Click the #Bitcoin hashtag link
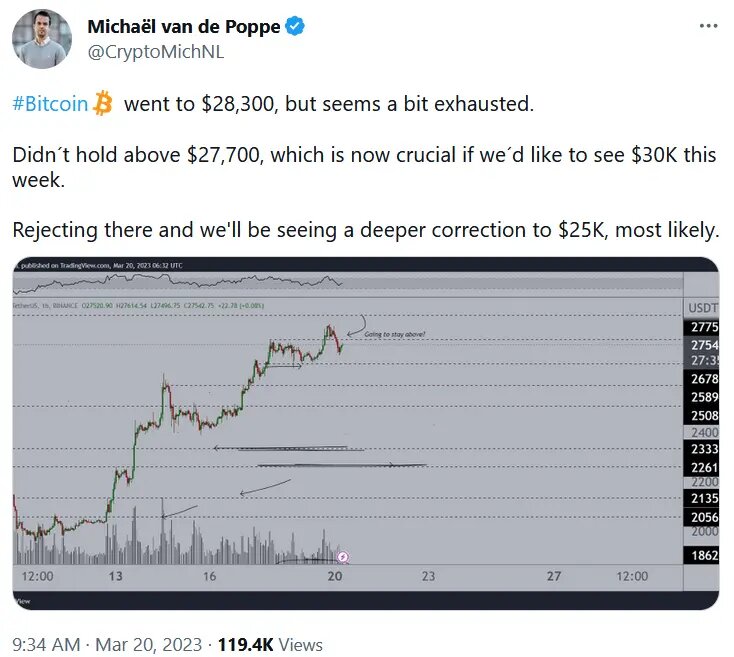This screenshot has height=657, width=734. [50, 103]
